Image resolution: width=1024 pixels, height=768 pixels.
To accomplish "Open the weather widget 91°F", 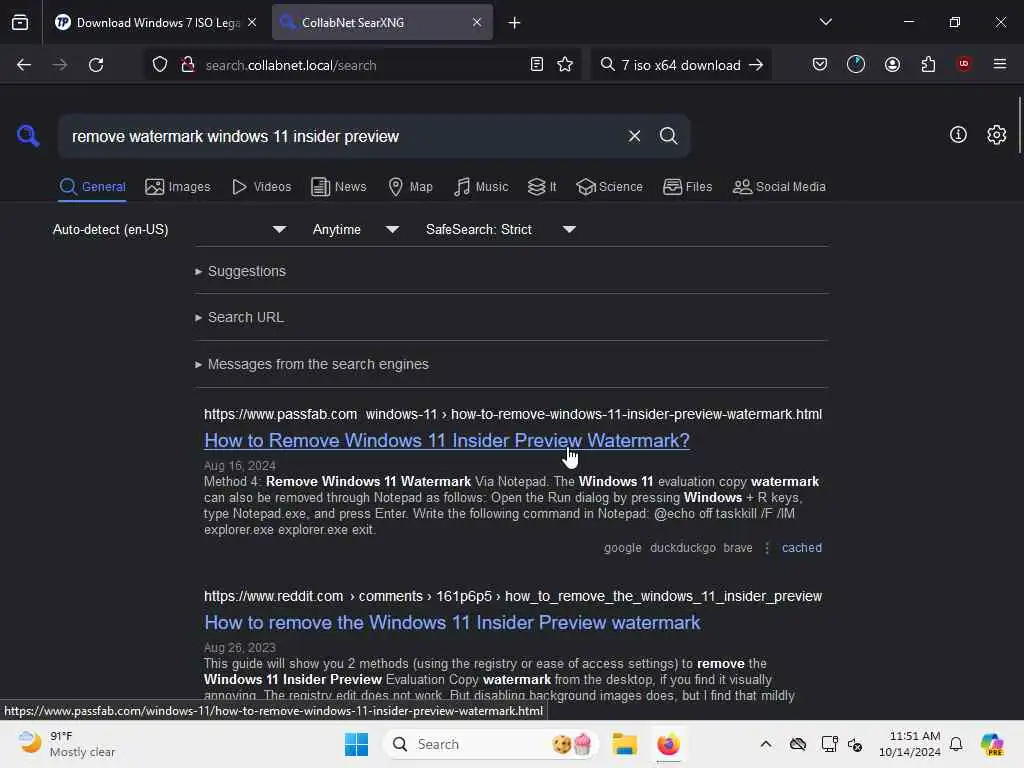I will (x=66, y=744).
